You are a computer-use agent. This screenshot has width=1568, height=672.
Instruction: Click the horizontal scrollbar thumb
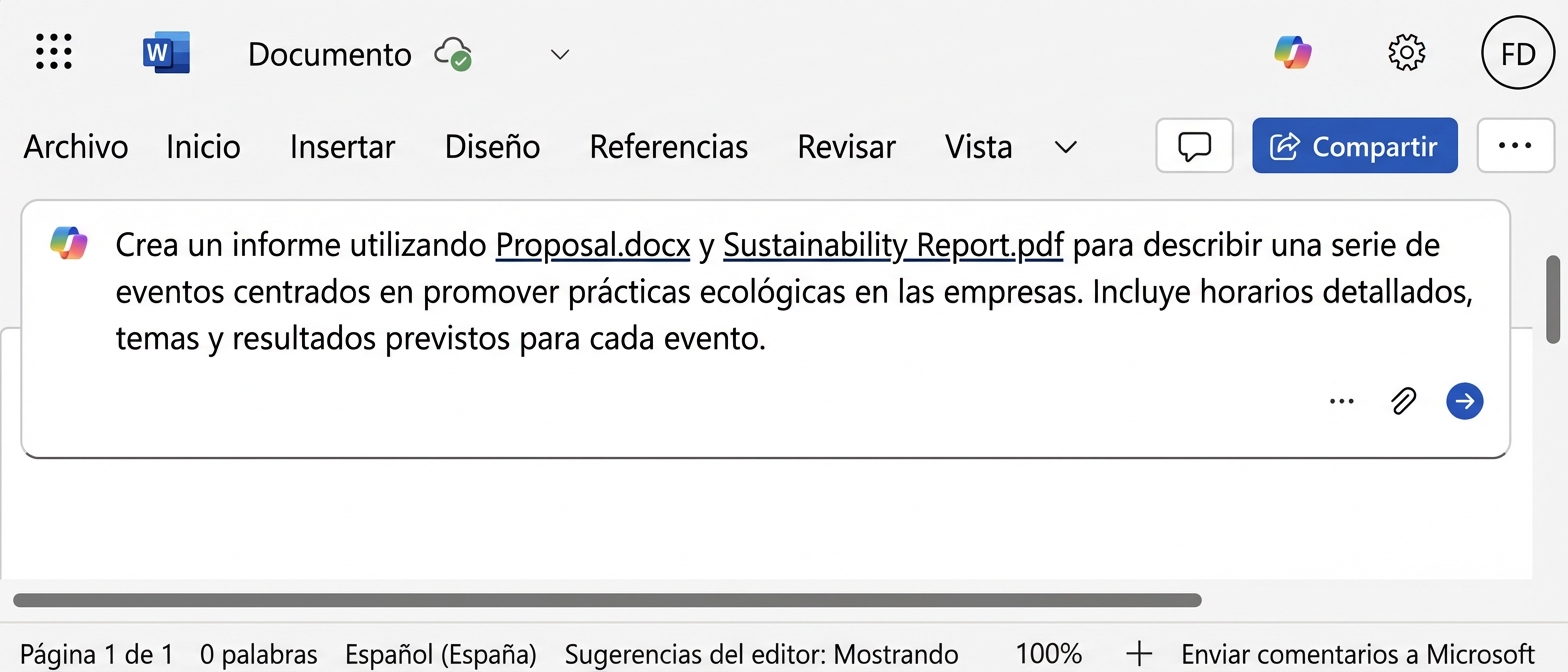click(607, 600)
